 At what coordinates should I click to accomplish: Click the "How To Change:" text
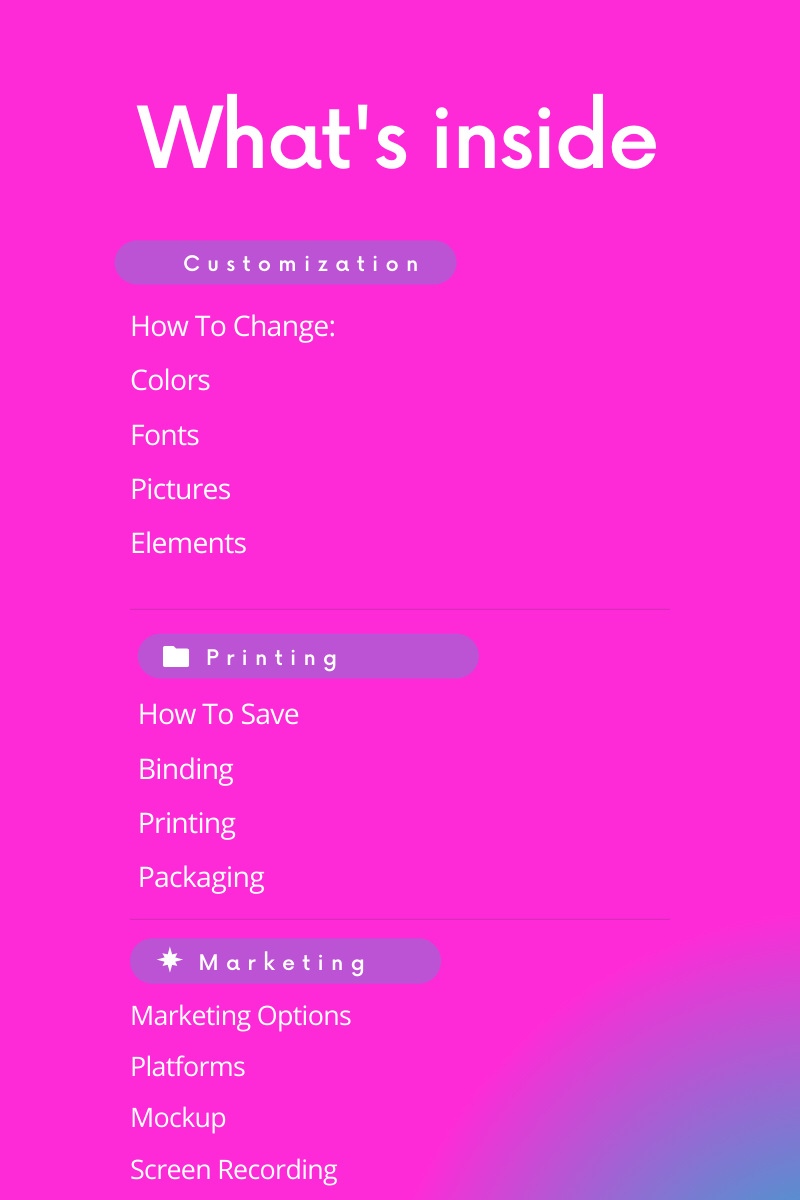(x=233, y=326)
